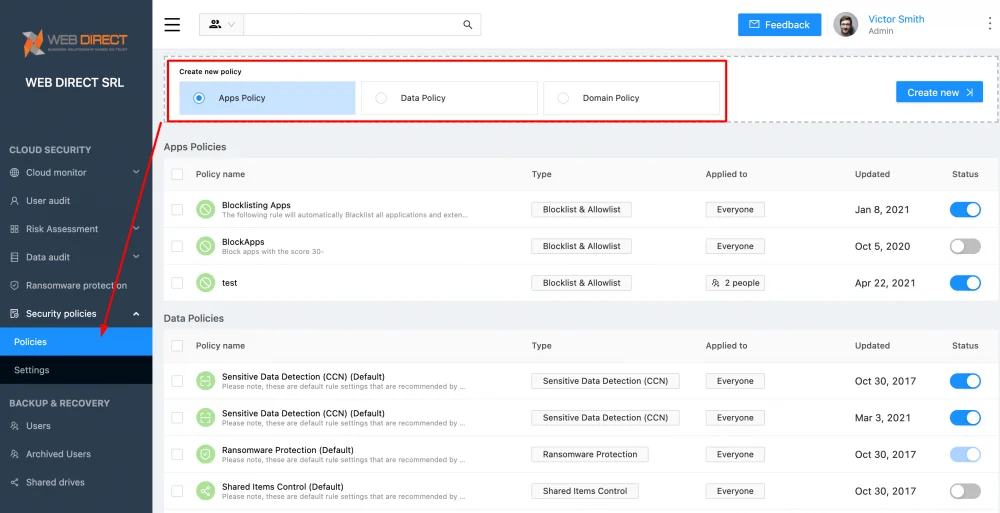Screen dimensions: 1000x513
Task: Expand the Risk Assessment chevron
Action: point(136,228)
